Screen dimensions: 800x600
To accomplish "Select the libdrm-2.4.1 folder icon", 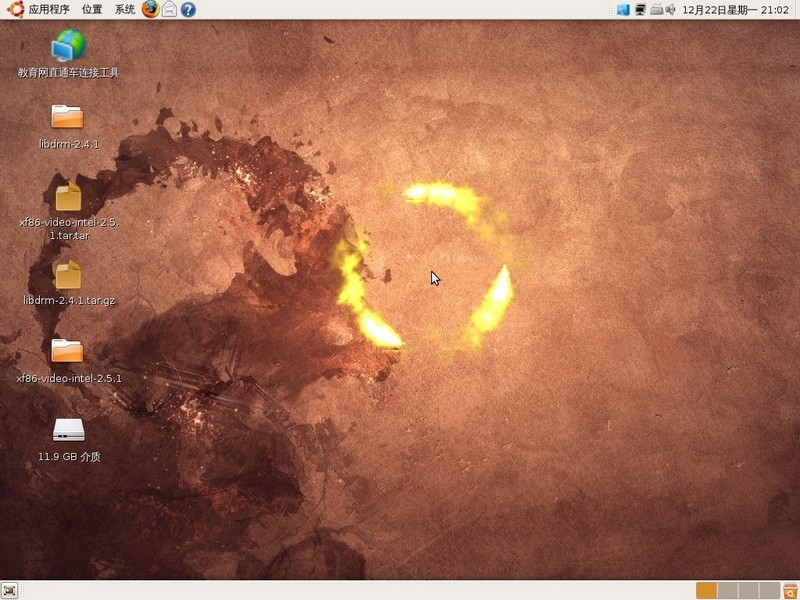I will 67,116.
